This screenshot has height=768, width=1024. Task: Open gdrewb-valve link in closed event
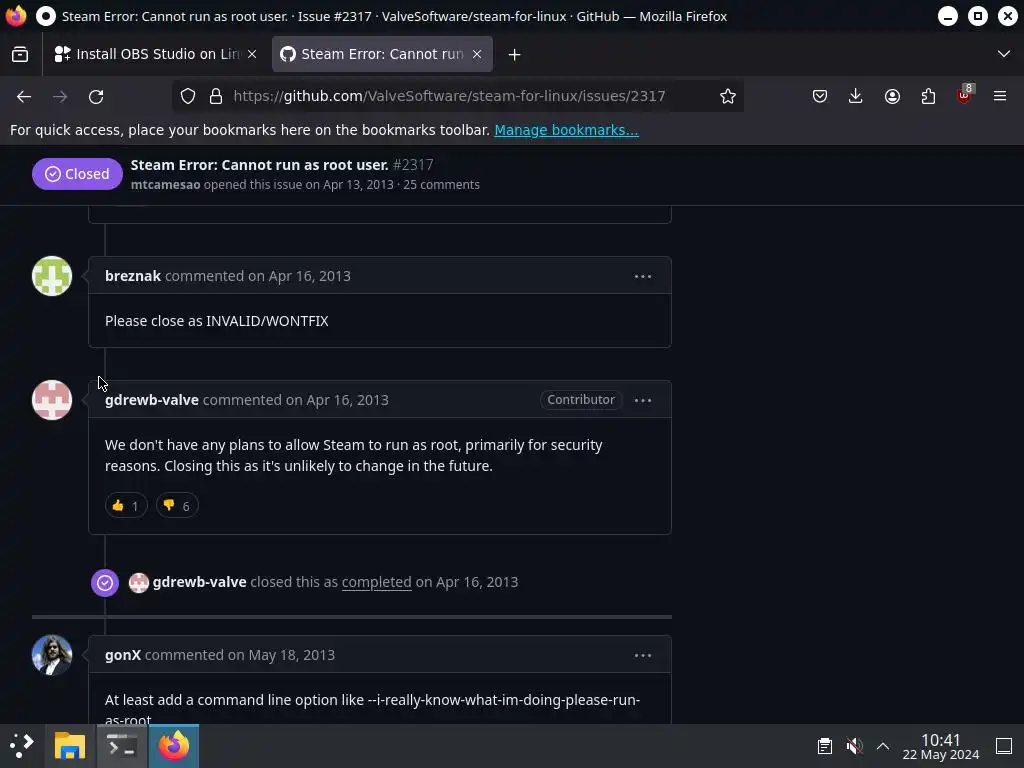(x=199, y=583)
